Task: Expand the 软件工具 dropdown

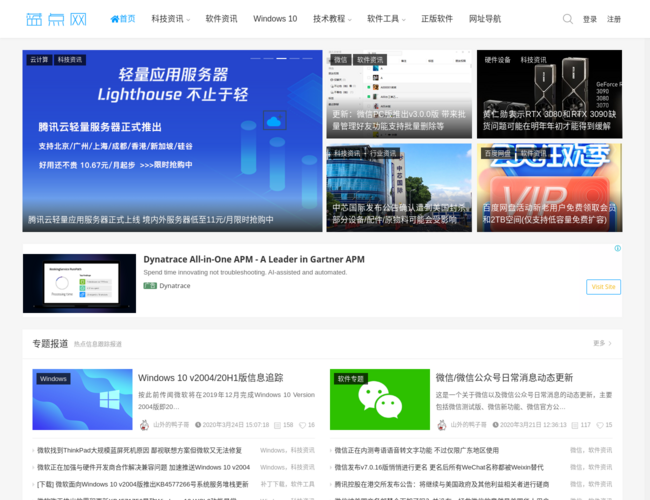Action: point(386,19)
